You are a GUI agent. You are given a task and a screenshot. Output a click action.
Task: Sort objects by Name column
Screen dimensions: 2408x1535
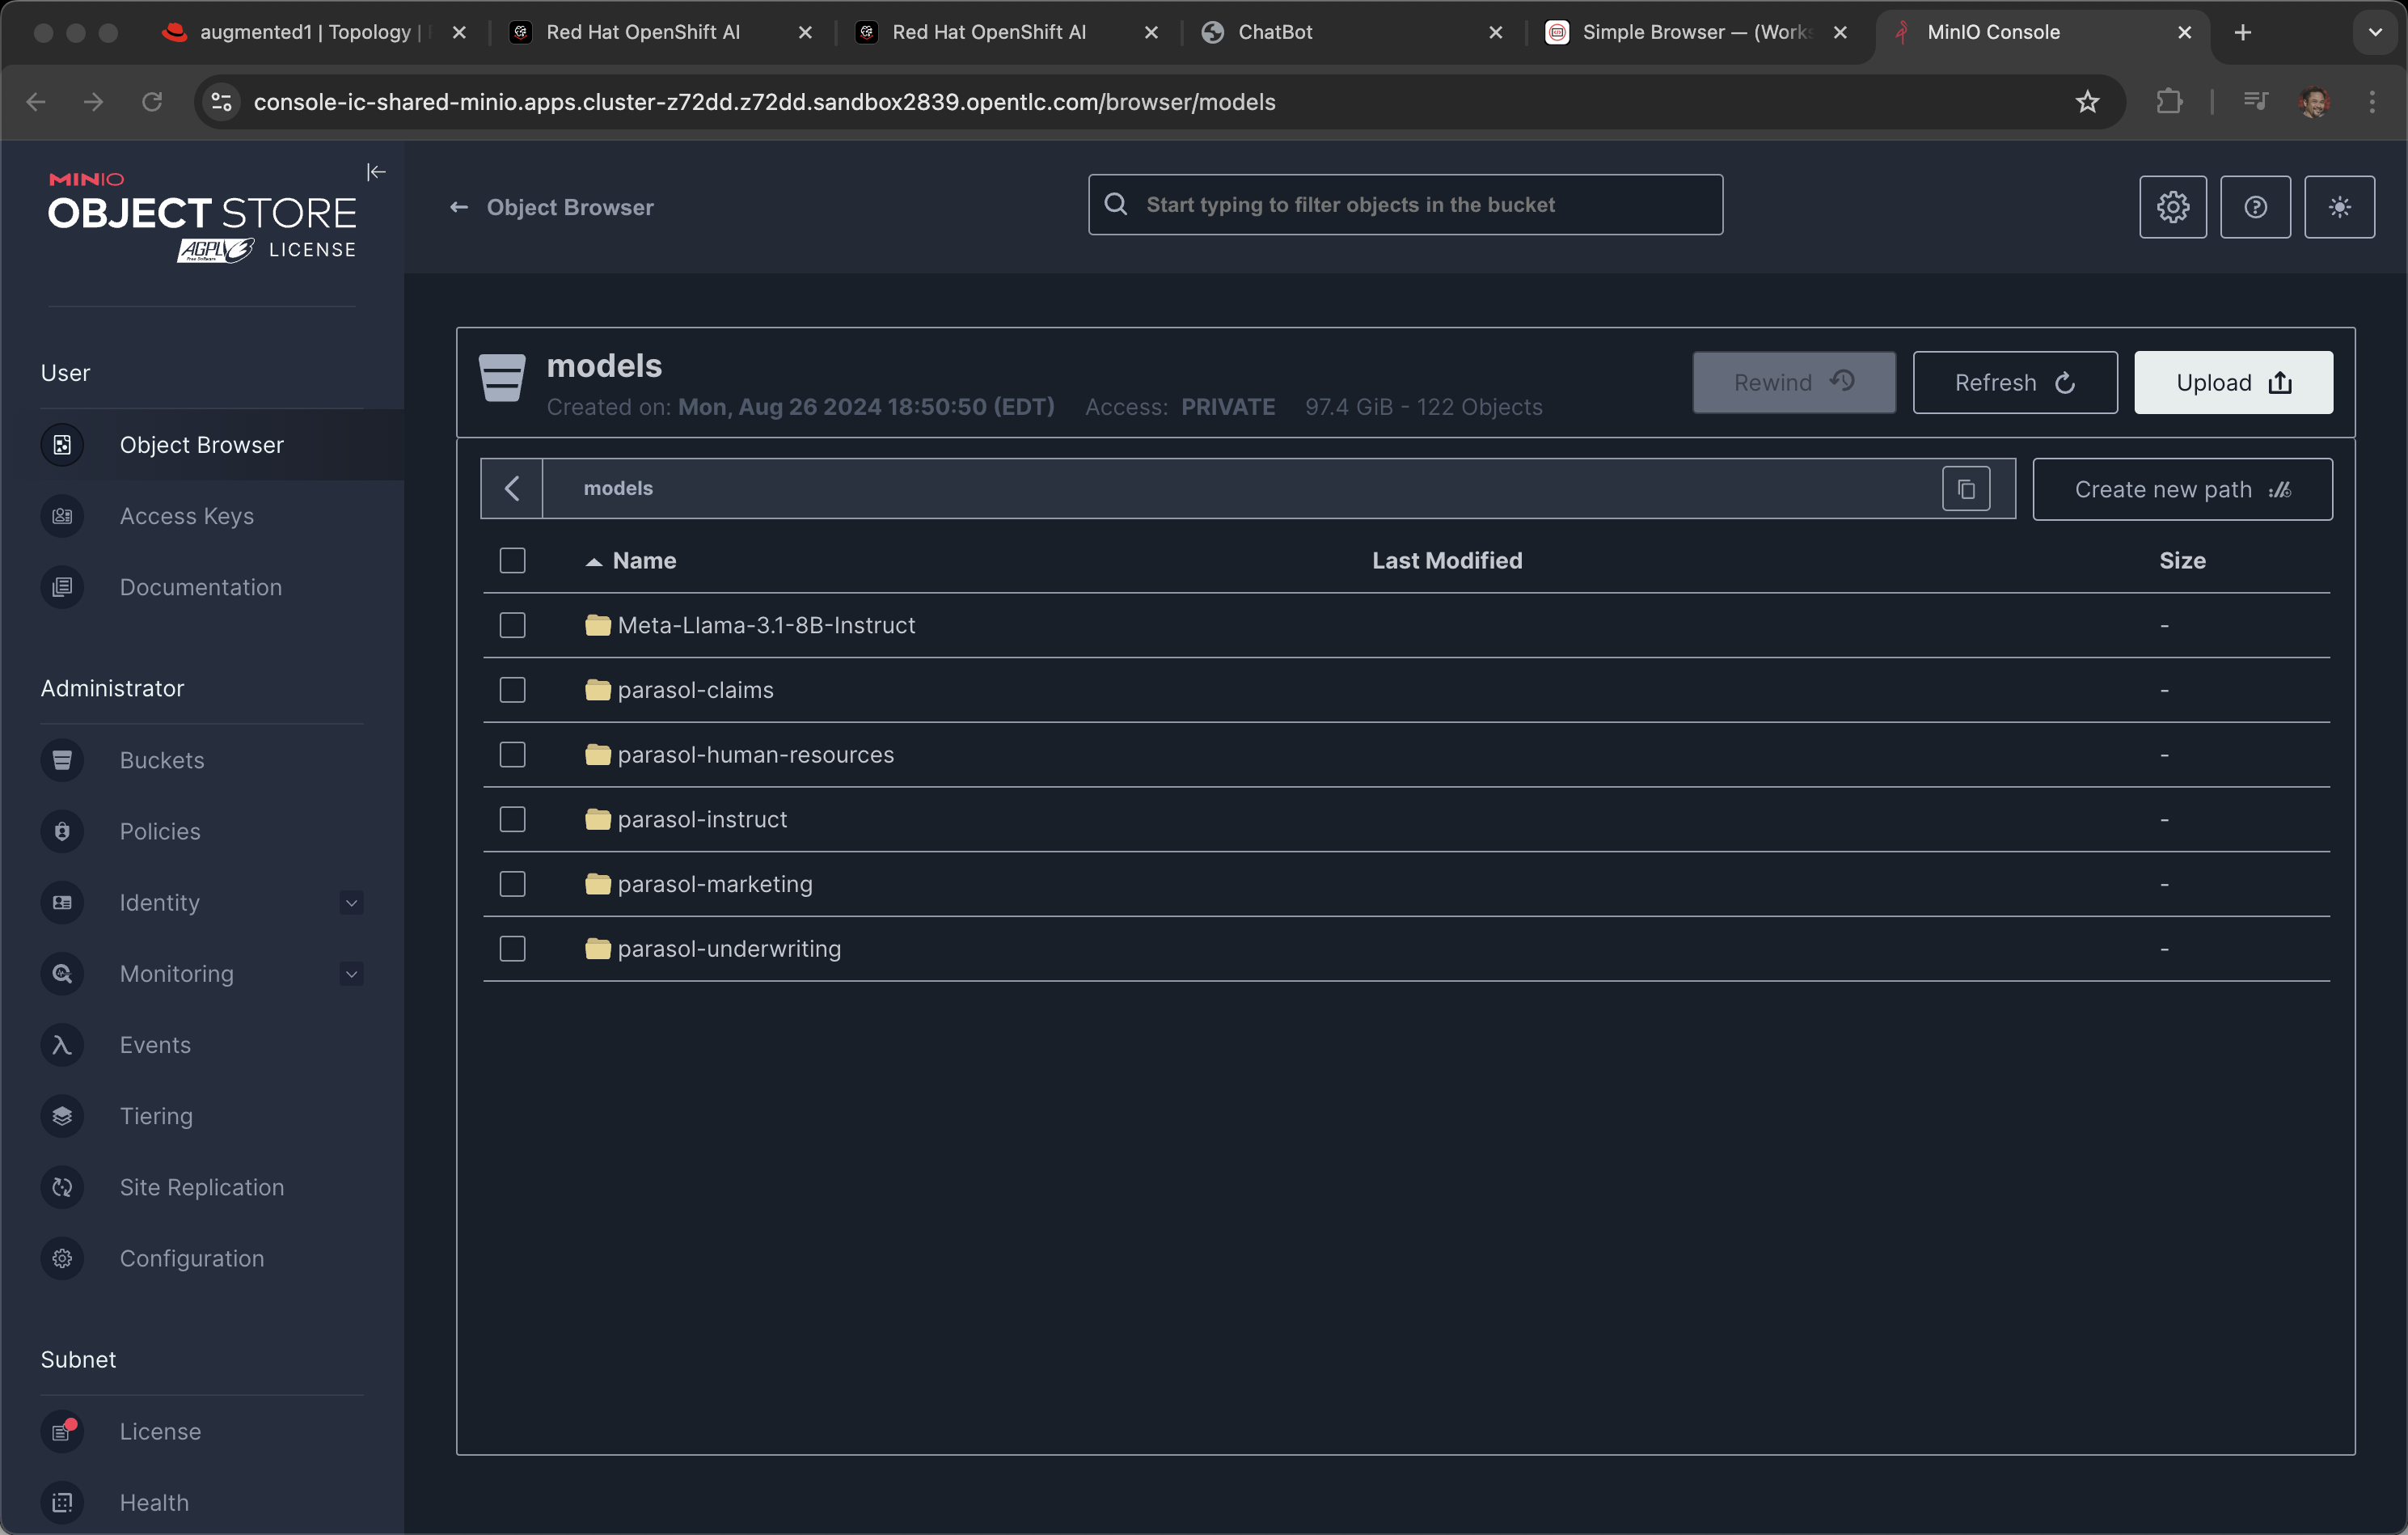point(643,561)
